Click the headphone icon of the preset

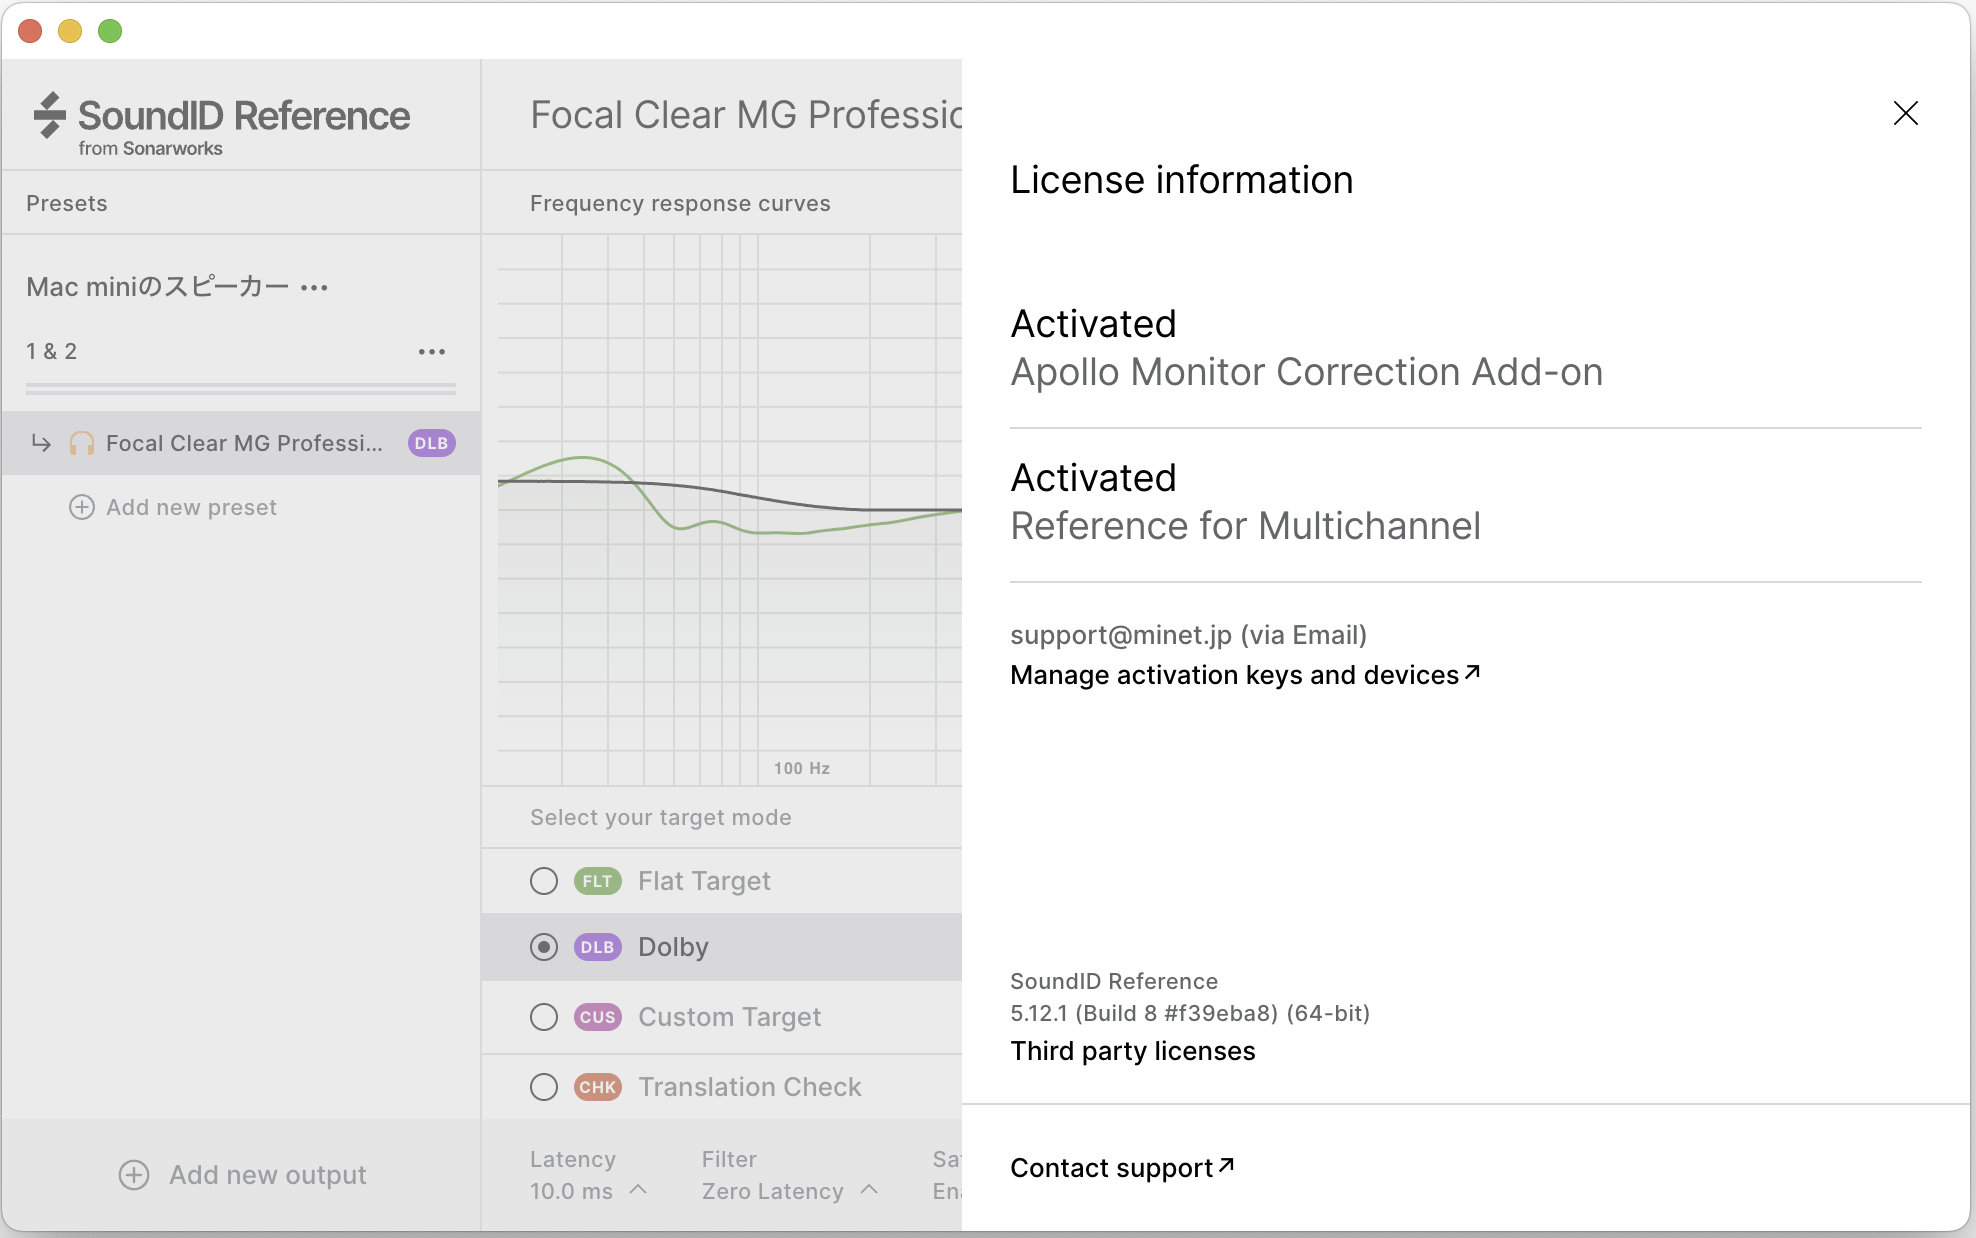(82, 443)
